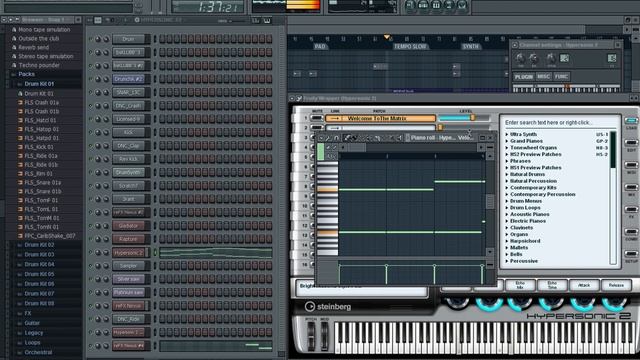Click the EDIT page button in Hypersonic
This screenshot has height=360, width=640.
tap(631, 143)
